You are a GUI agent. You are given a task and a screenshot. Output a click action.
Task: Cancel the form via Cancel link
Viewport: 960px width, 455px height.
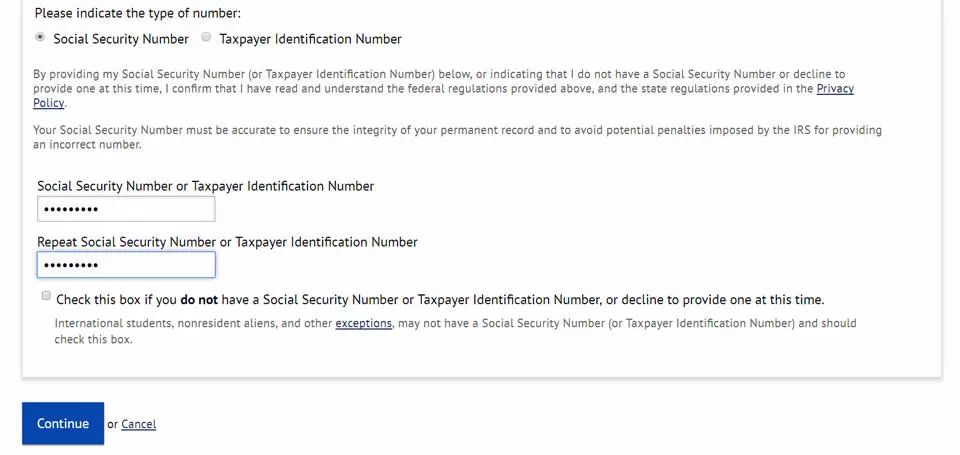click(138, 424)
